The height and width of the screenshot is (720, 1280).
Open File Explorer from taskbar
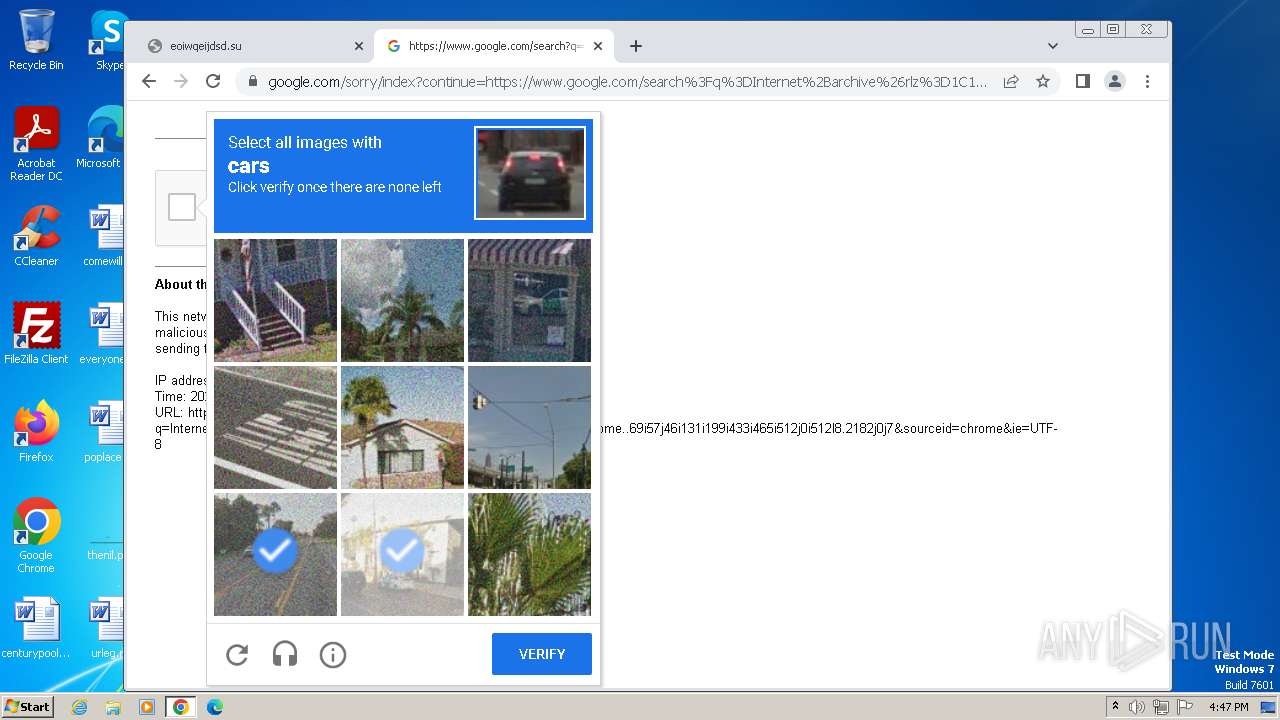click(x=113, y=707)
